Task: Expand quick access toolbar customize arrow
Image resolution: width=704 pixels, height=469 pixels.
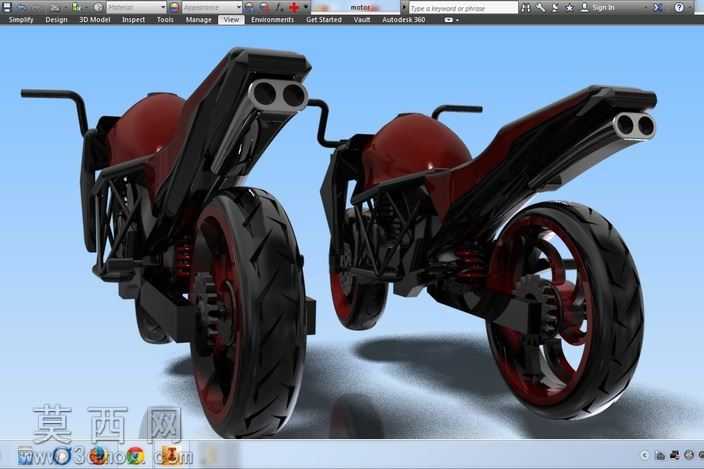Action: click(306, 7)
